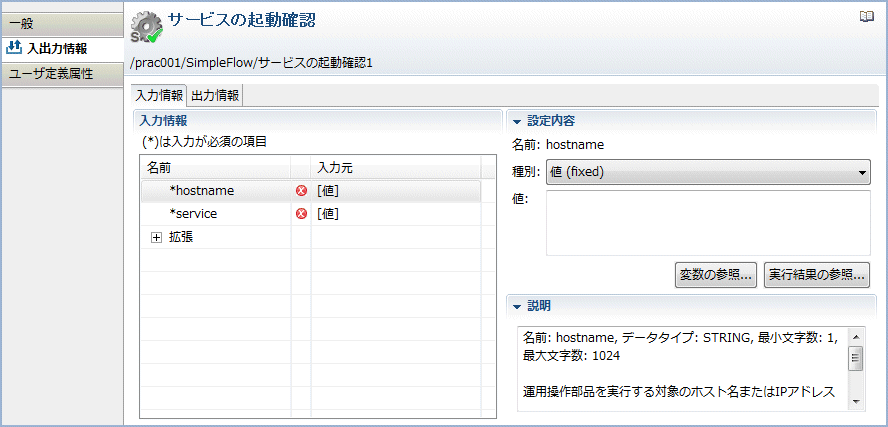Open the 種別 dropdown showing 値 (fixed)
This screenshot has width=888, height=427.
coord(708,172)
